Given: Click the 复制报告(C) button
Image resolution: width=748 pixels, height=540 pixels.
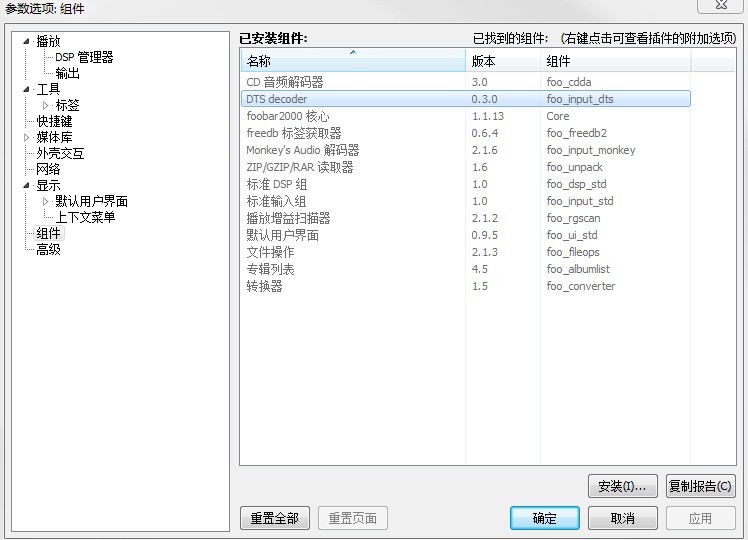Looking at the screenshot, I should pyautogui.click(x=700, y=486).
